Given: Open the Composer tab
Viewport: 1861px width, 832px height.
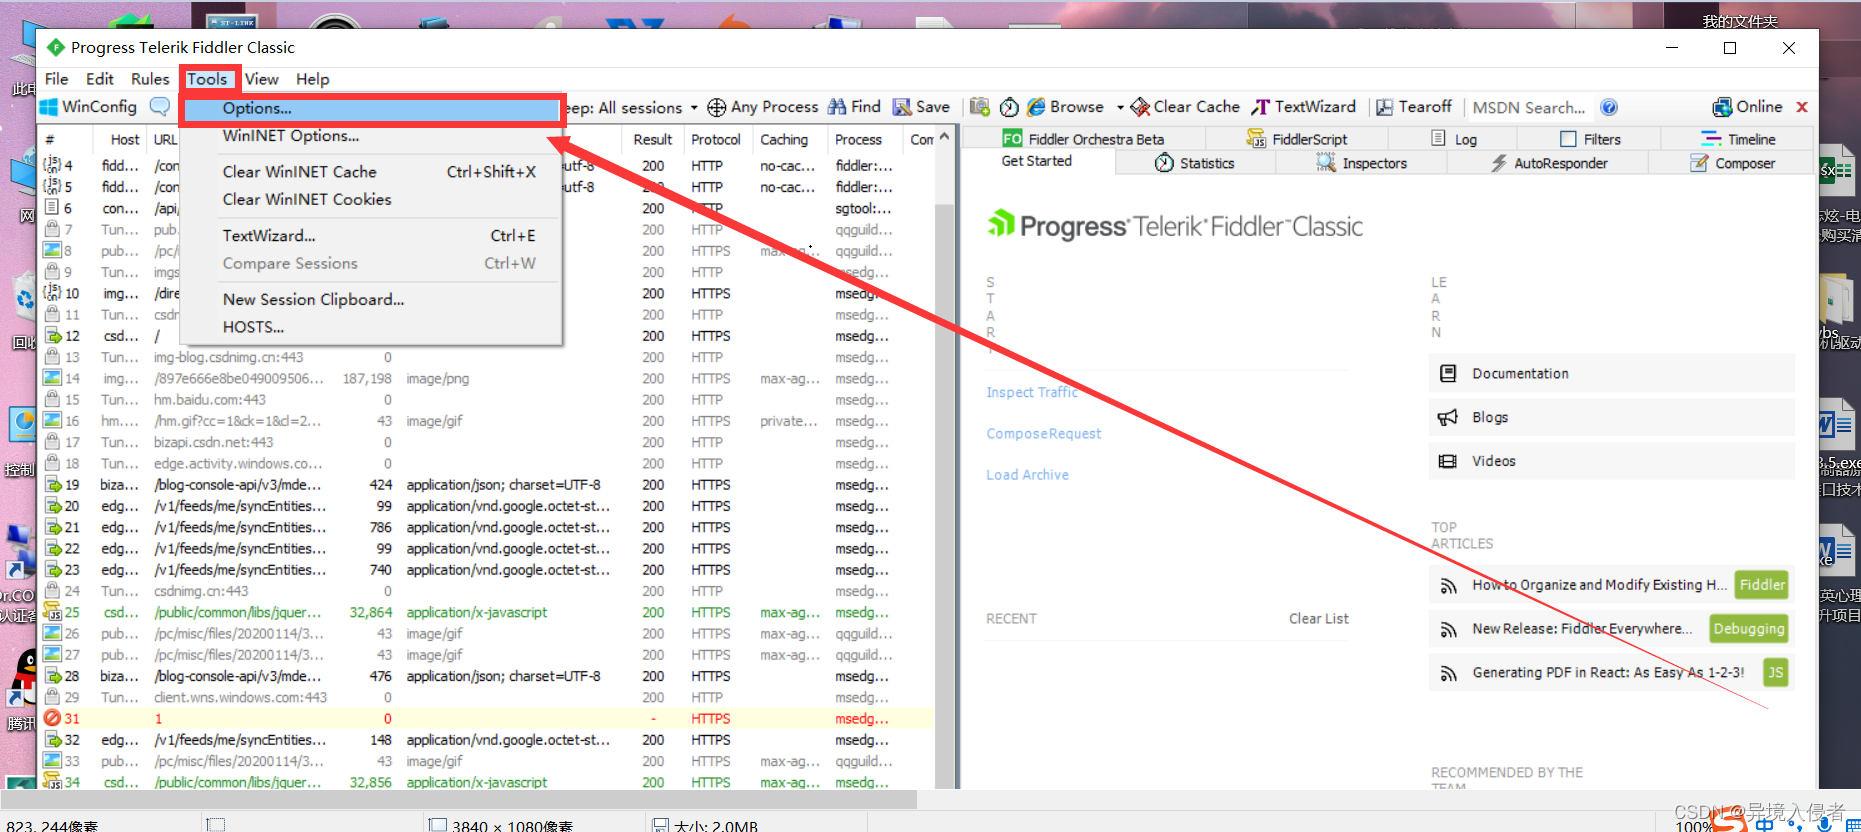Looking at the screenshot, I should 1733,163.
